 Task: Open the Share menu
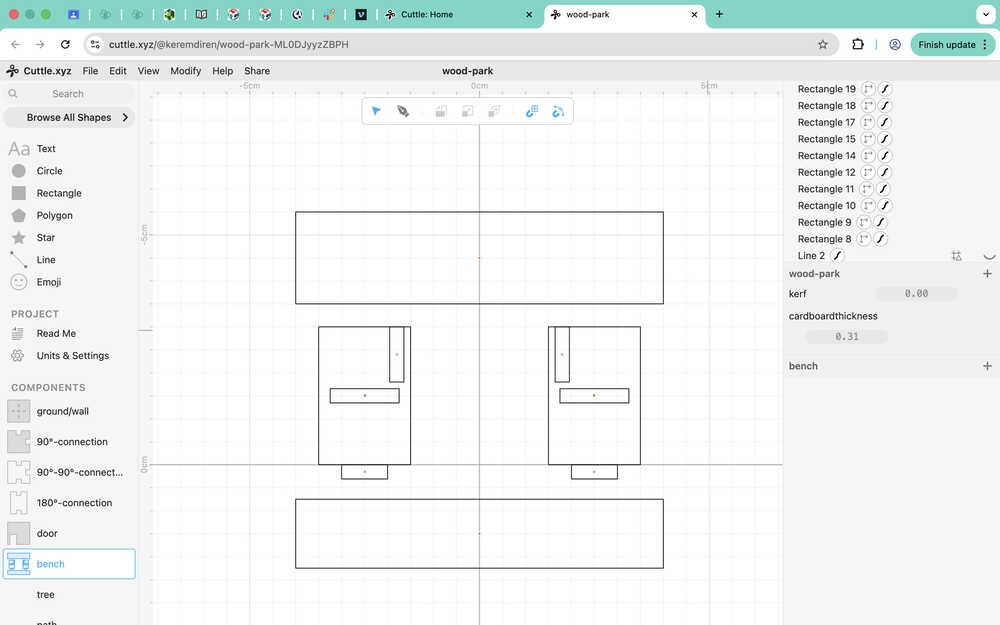click(257, 71)
